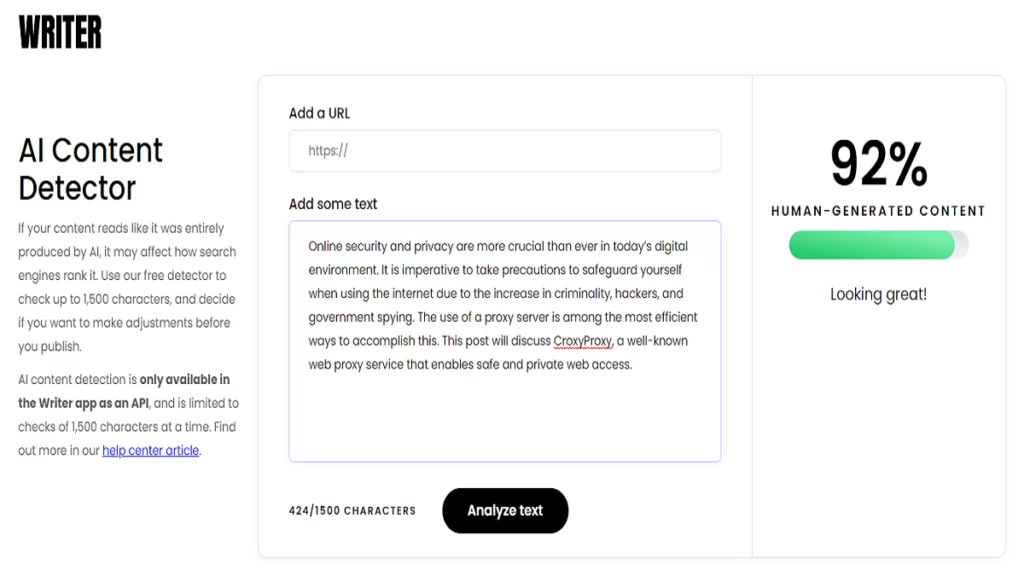Click the AI Content Detector heading
Screen dimensions: 1024x576
(x=90, y=168)
